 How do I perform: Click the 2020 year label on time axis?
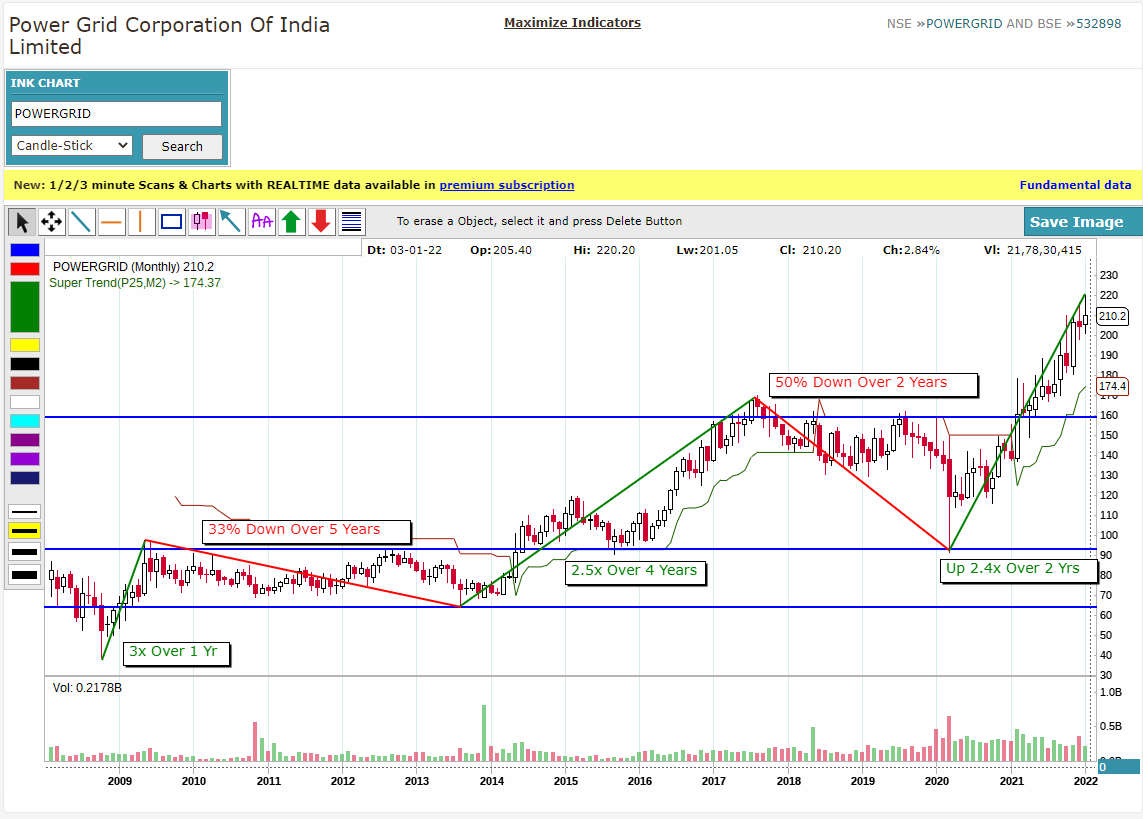pos(937,781)
